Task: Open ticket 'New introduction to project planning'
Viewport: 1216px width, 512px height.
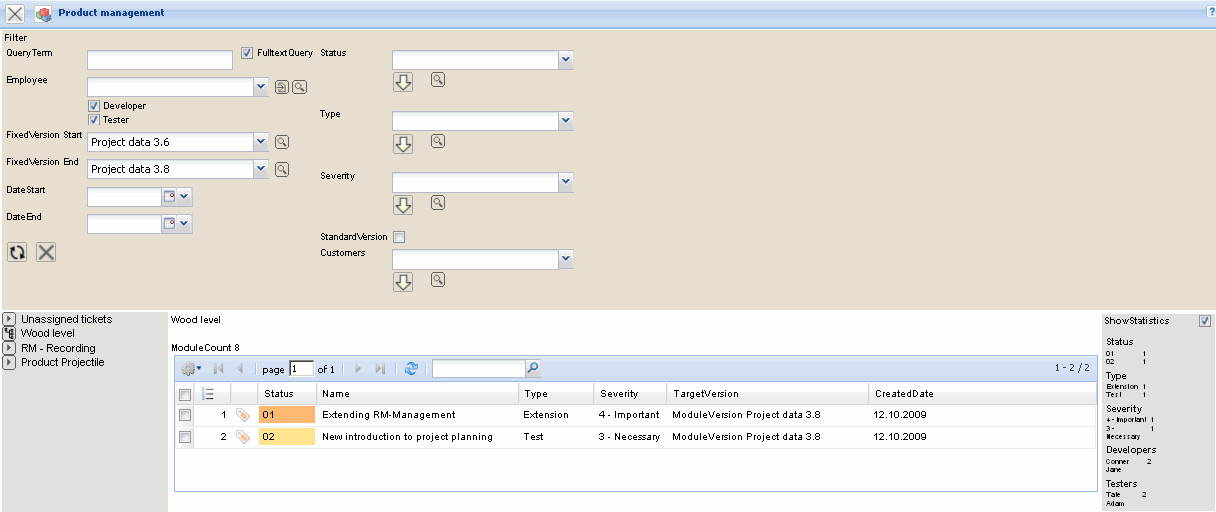Action: [407, 437]
